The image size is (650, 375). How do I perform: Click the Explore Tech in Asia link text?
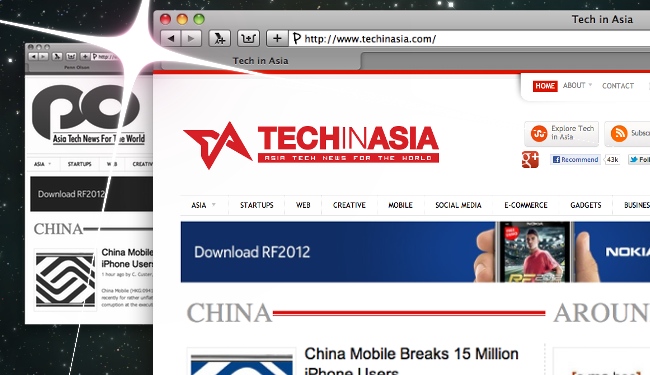(572, 133)
